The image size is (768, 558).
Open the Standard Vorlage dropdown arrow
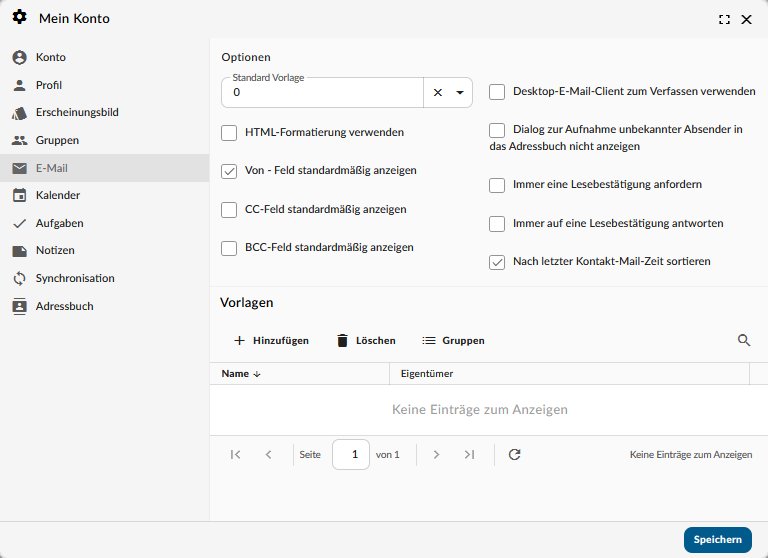(x=460, y=92)
